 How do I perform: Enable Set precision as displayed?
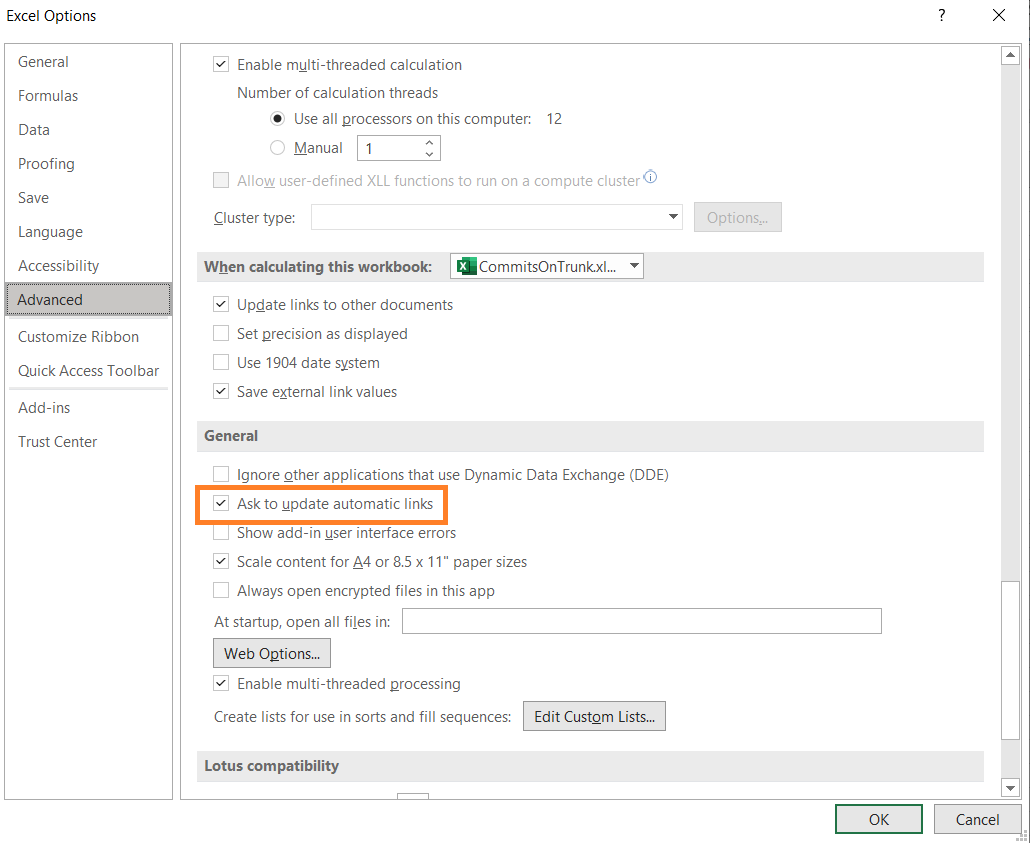pos(221,334)
